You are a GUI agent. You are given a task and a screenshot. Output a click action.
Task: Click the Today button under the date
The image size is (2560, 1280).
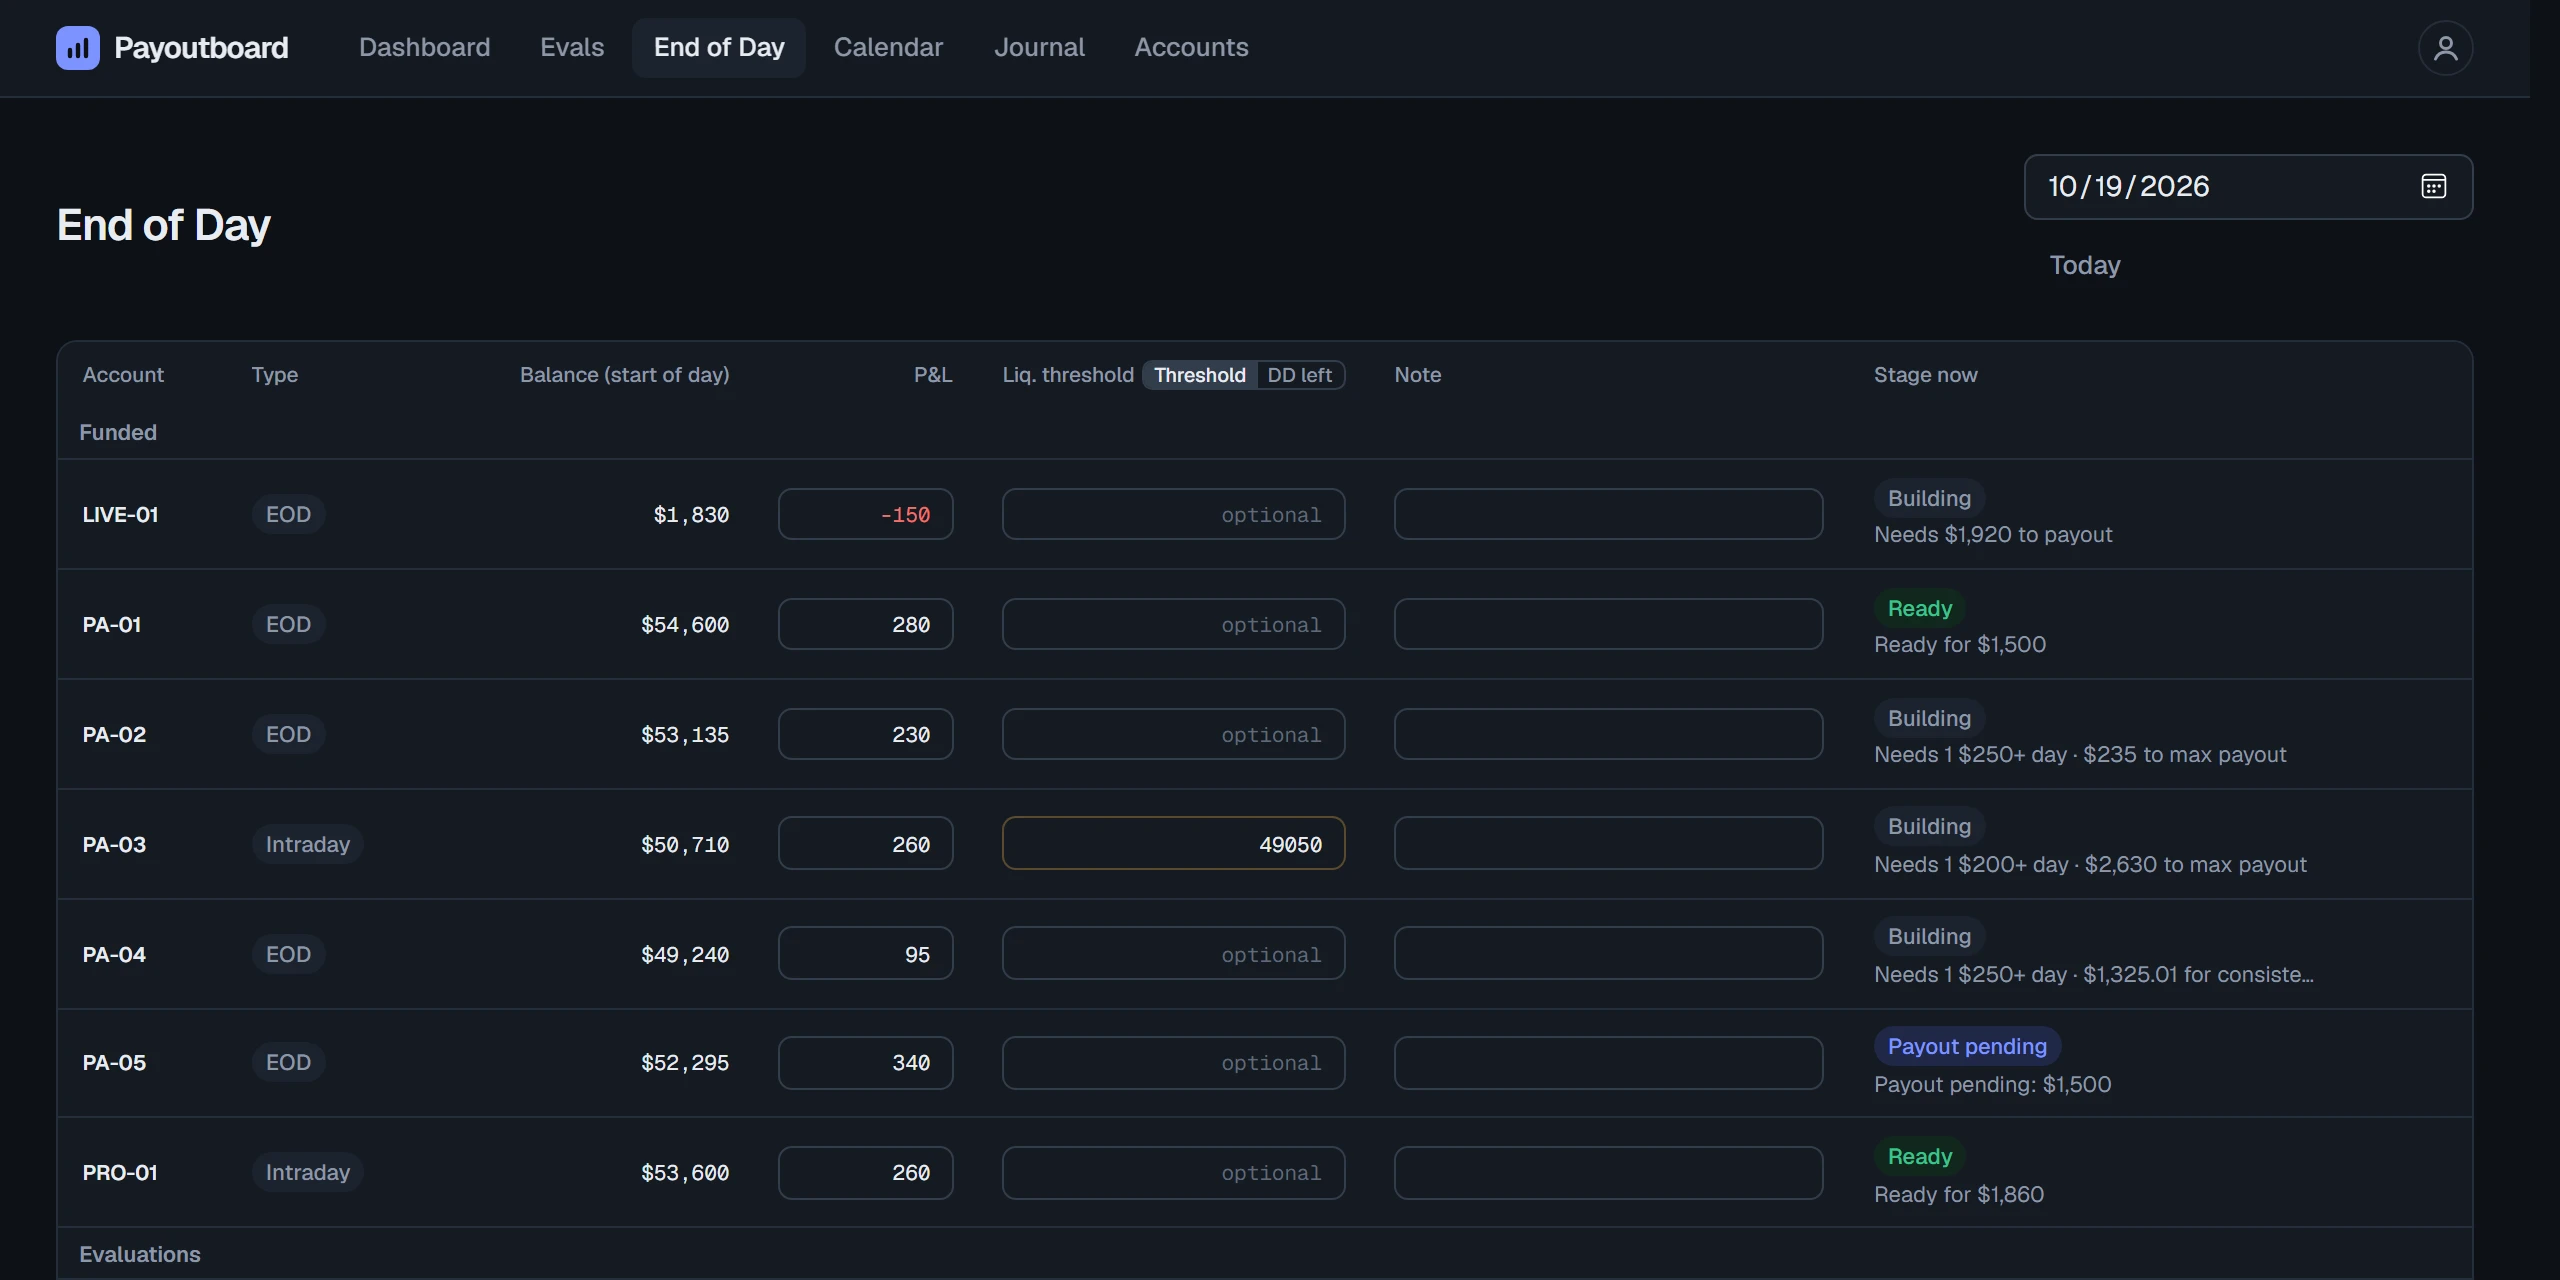click(x=2085, y=265)
